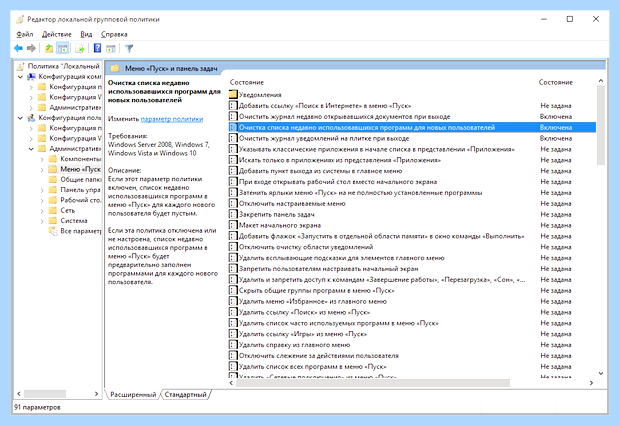Click policy icon beside Отключить очистку области уведомлений
Screen dimensions: 620x426
(x=233, y=247)
